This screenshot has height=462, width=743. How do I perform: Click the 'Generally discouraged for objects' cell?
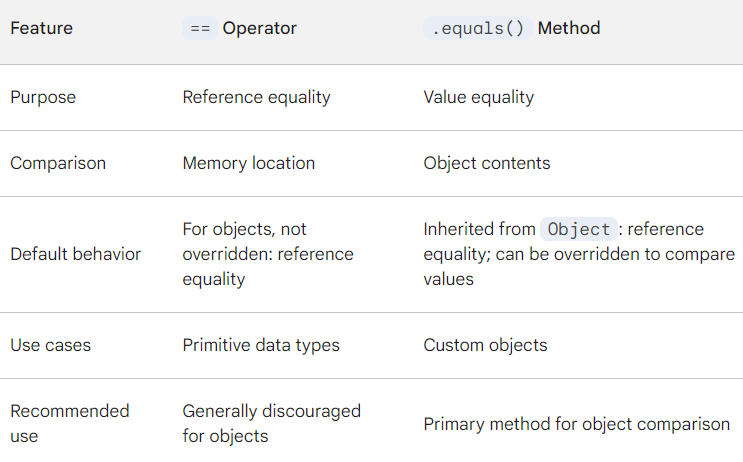pyautogui.click(x=272, y=424)
